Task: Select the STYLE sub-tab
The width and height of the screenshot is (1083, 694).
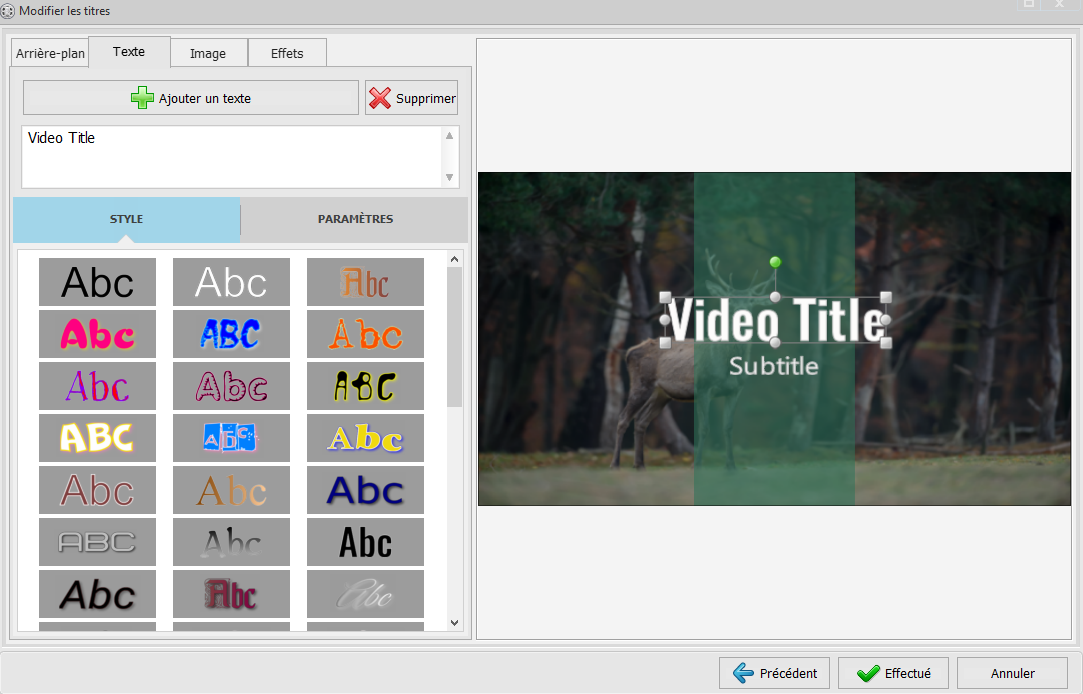Action: (x=126, y=219)
